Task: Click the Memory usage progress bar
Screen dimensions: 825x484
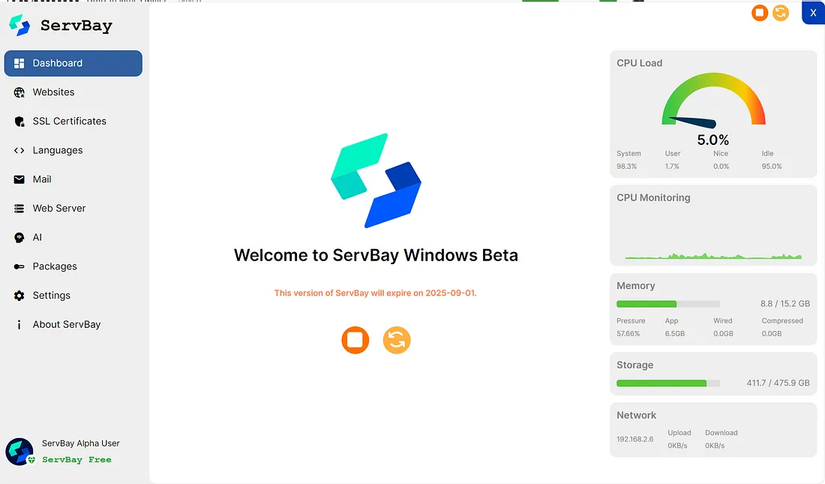Action: [668, 304]
